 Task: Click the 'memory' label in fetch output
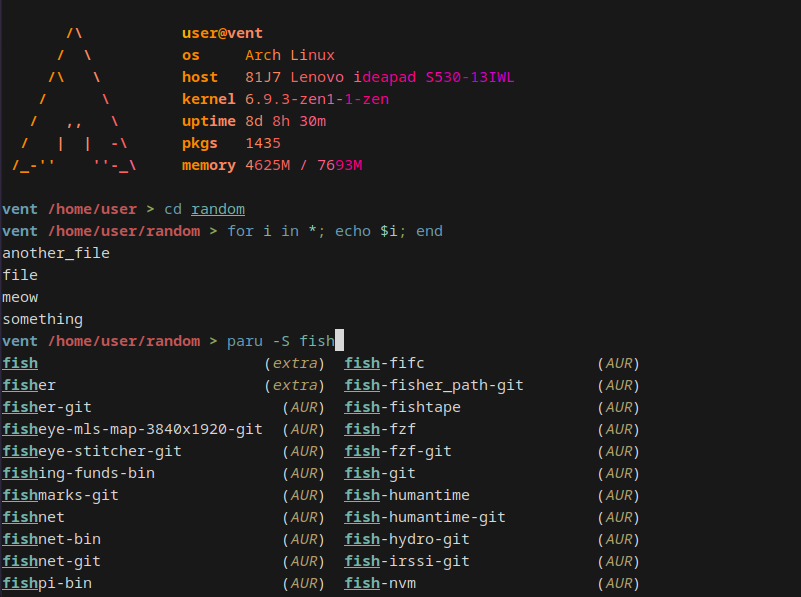click(209, 165)
